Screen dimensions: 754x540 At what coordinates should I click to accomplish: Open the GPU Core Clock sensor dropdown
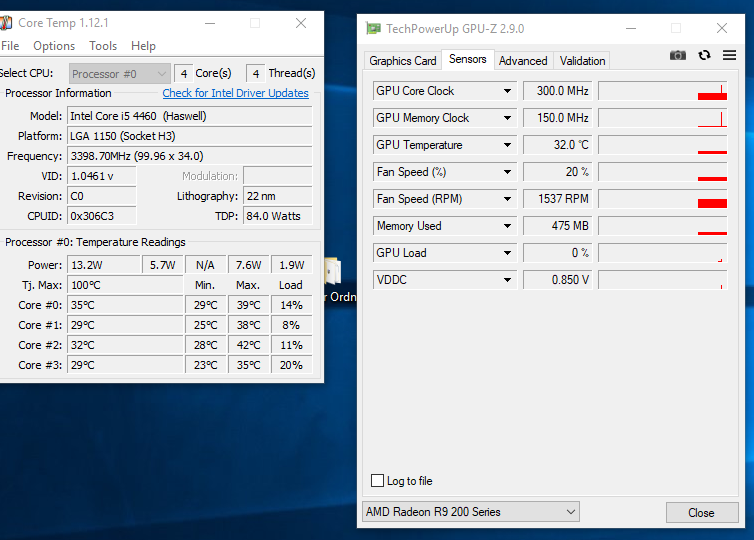click(x=507, y=91)
